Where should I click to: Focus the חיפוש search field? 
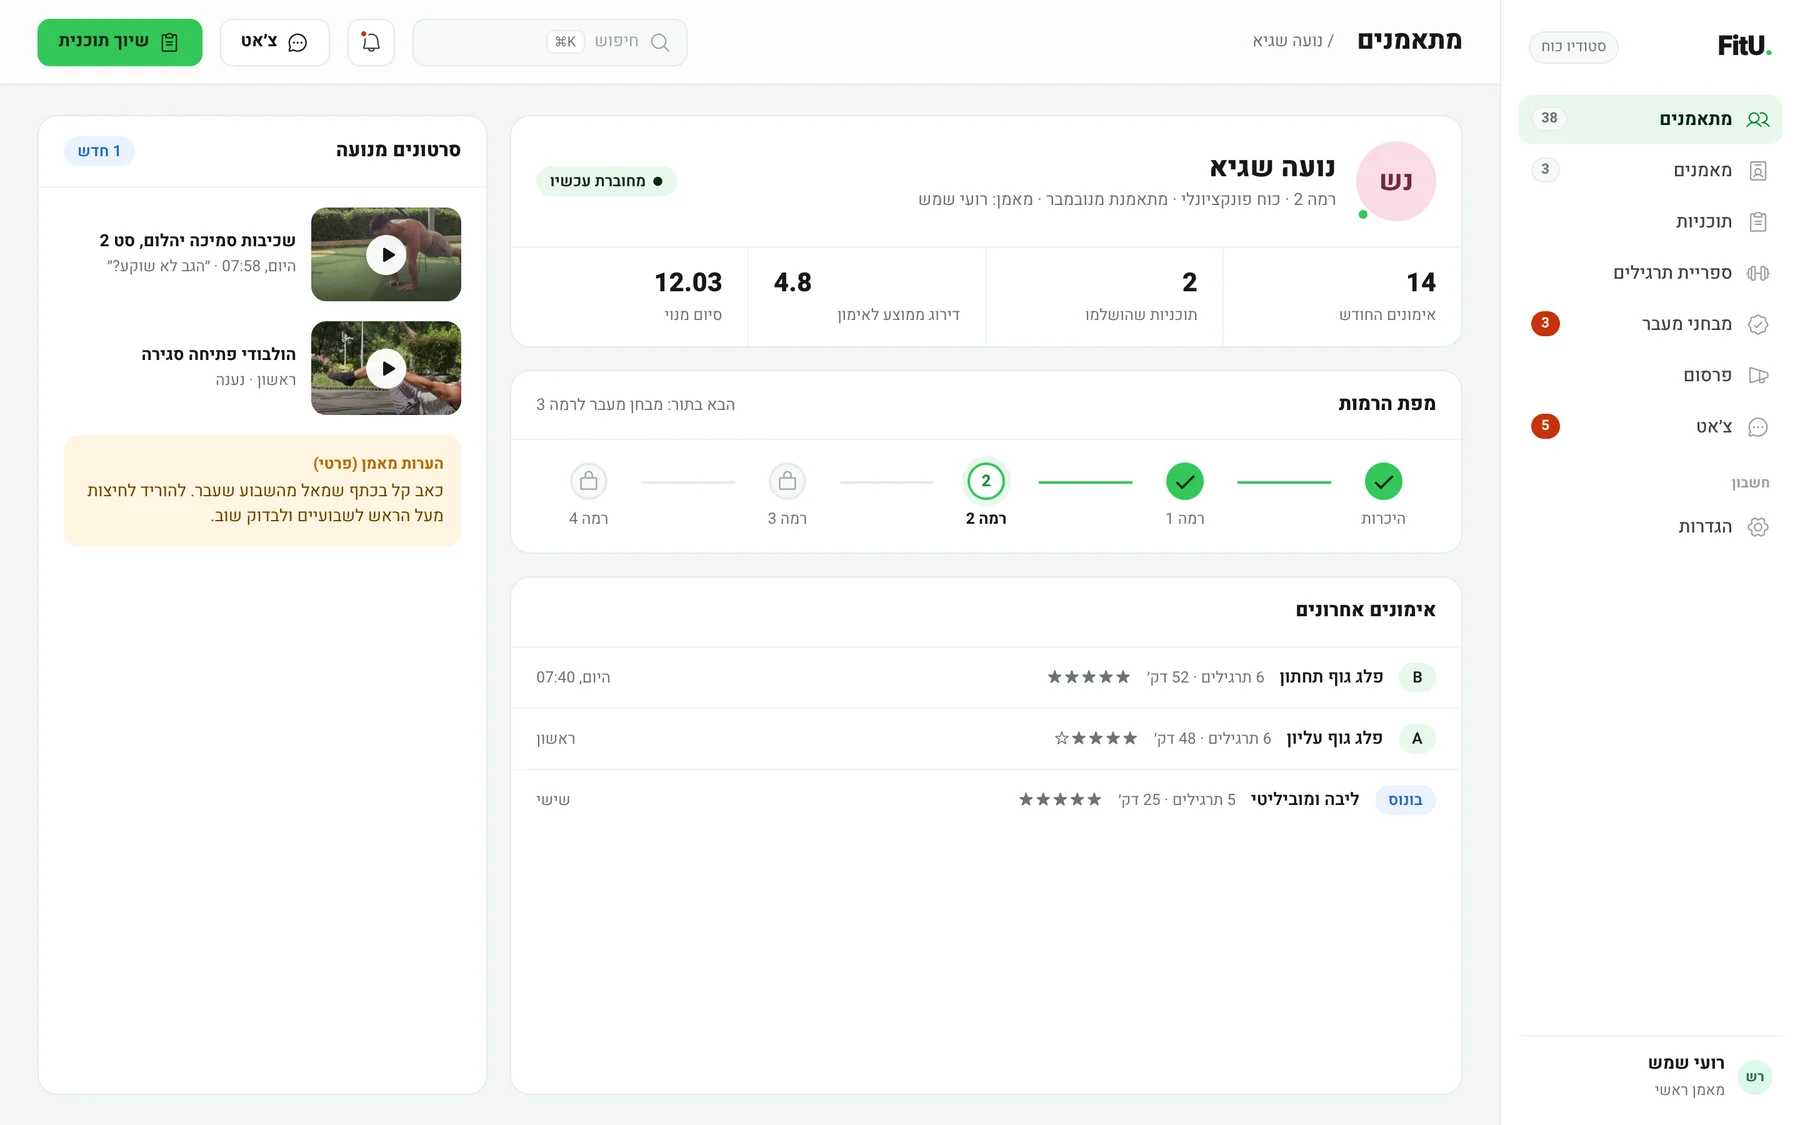coord(550,42)
